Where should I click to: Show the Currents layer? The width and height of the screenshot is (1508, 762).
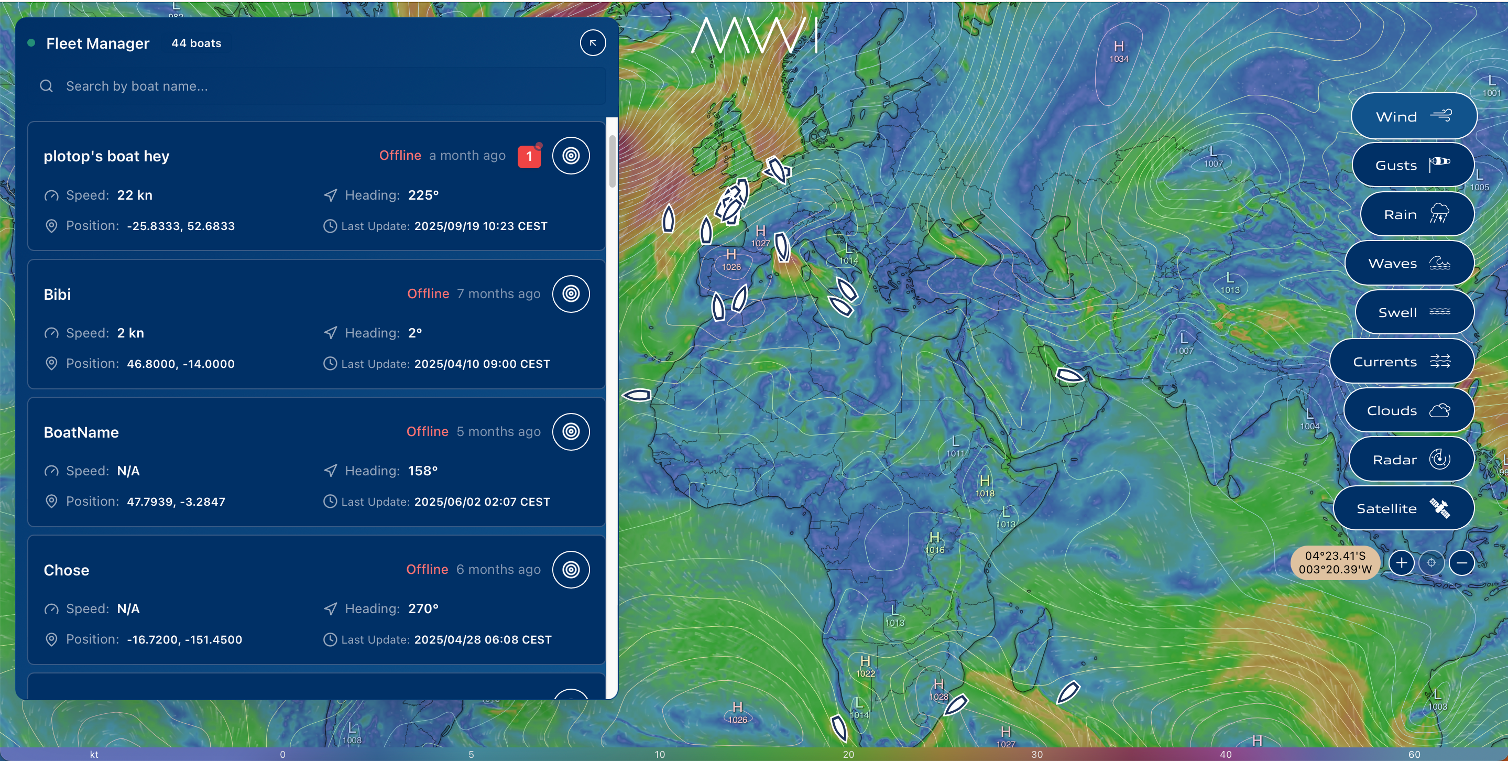1401,361
